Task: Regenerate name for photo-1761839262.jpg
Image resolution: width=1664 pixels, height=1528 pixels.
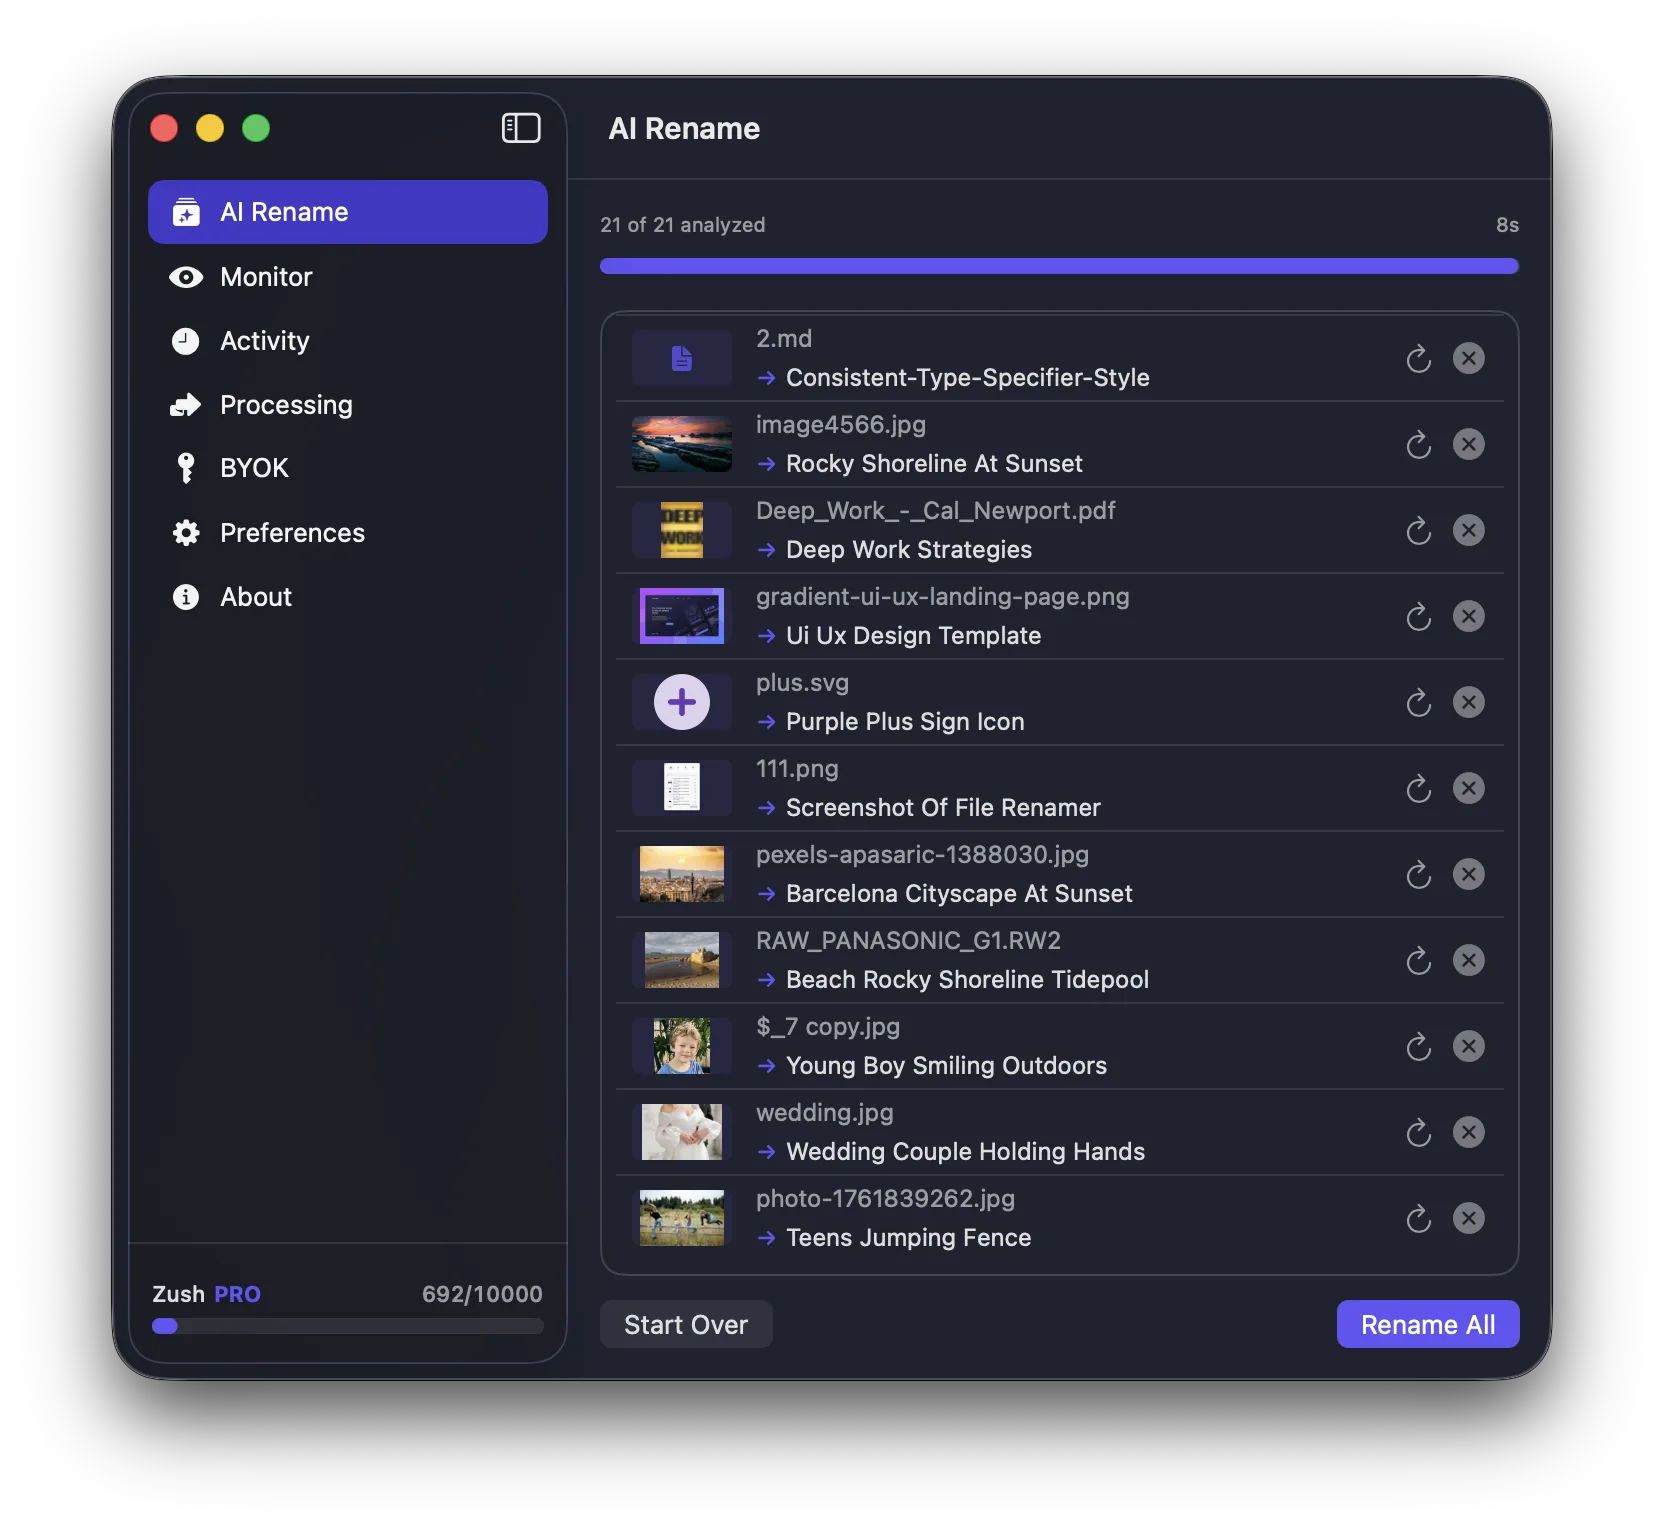Action: (1418, 1219)
